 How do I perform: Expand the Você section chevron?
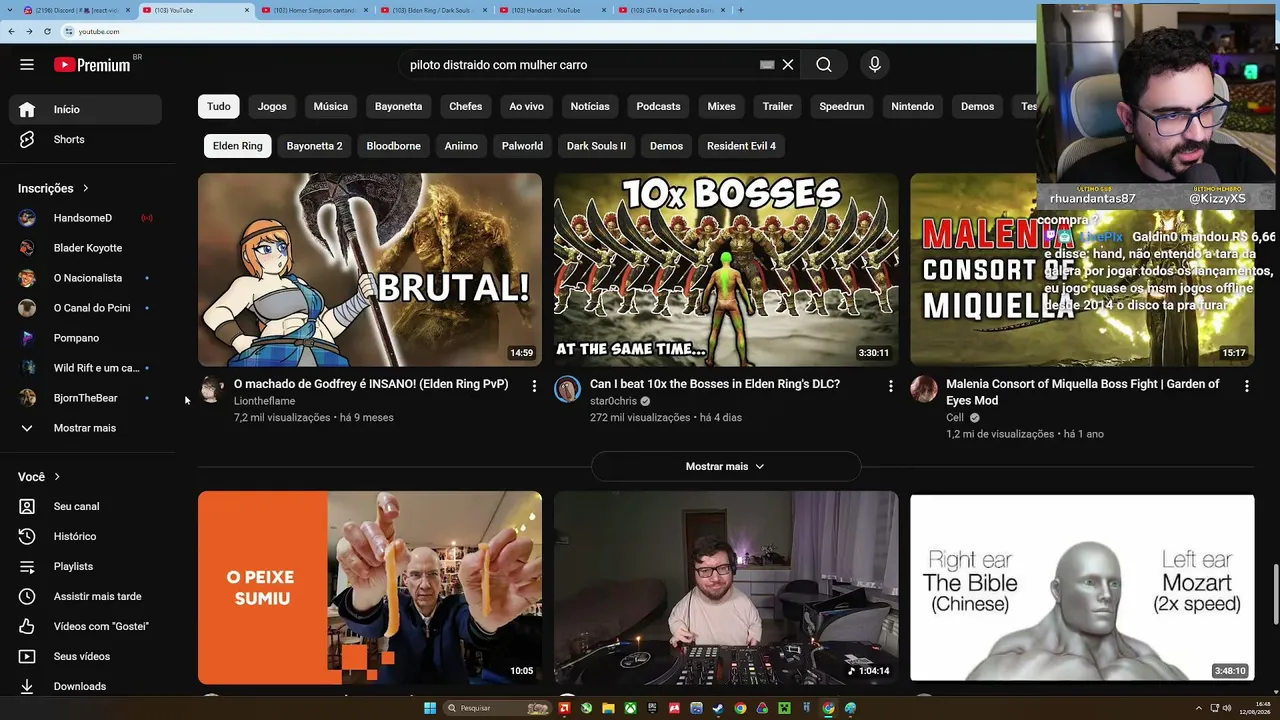[57, 477]
